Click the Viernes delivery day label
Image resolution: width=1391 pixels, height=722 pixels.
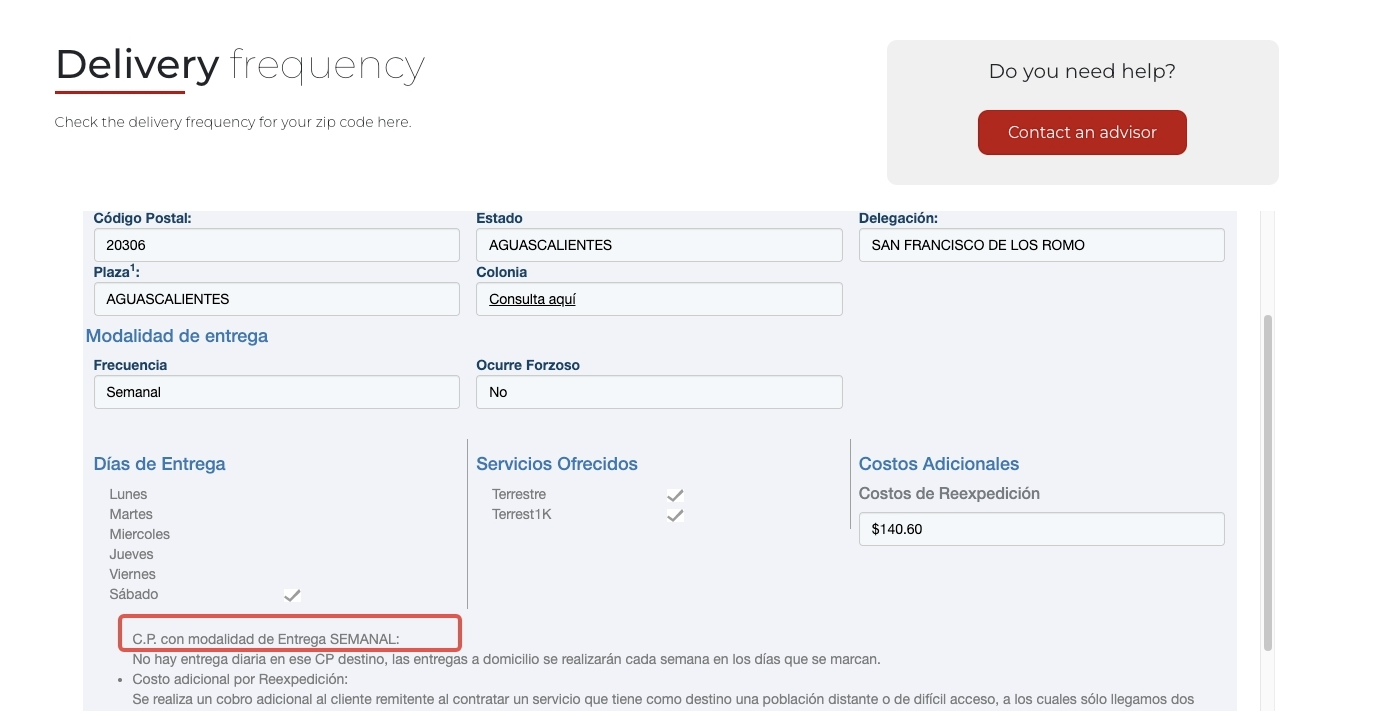pyautogui.click(x=133, y=574)
